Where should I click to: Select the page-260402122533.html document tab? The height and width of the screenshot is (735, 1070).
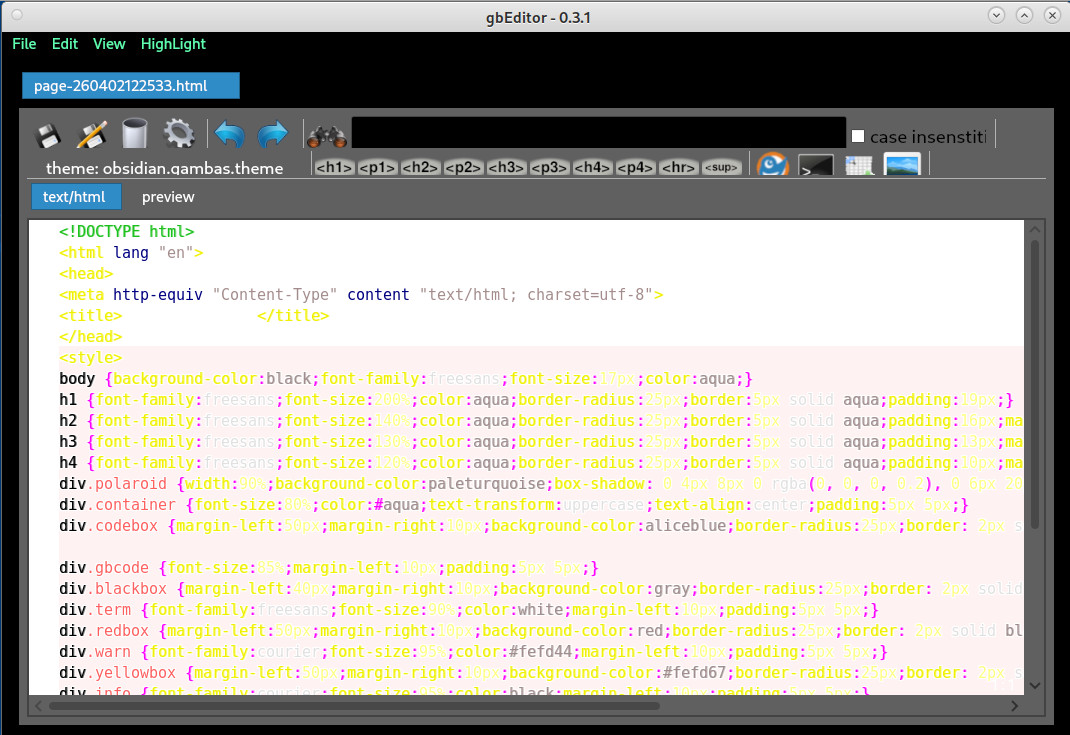tap(130, 86)
